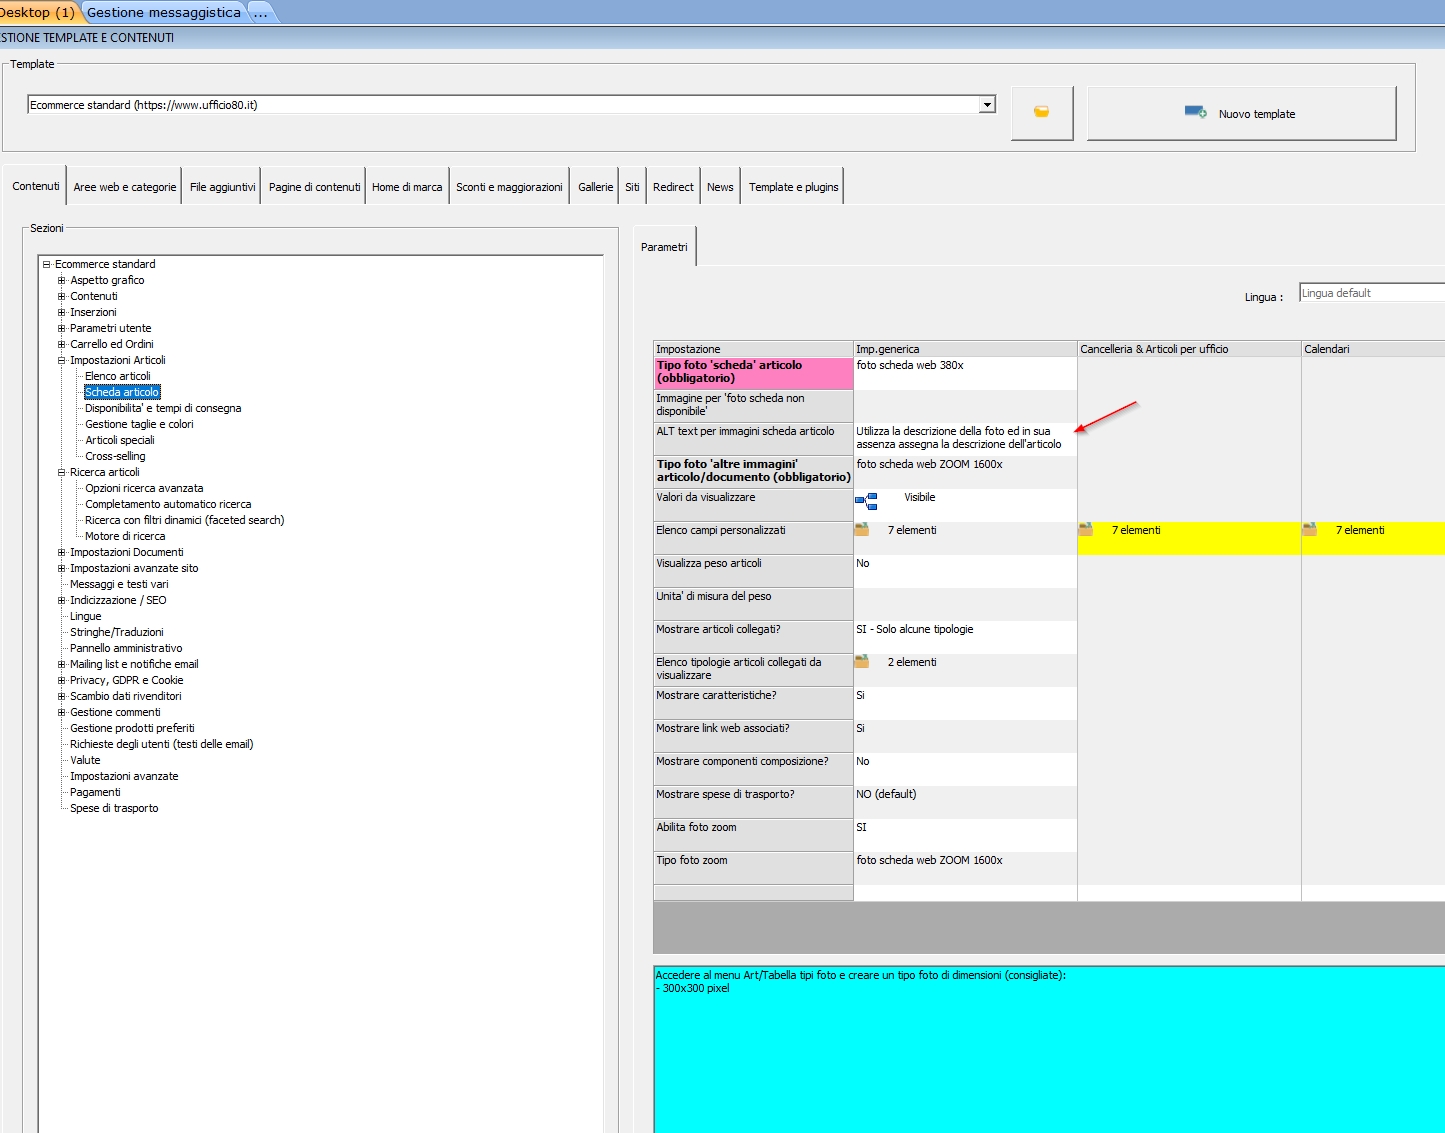Image resolution: width=1445 pixels, height=1133 pixels.
Task: Switch to the Gallerie tab
Action: 595,187
